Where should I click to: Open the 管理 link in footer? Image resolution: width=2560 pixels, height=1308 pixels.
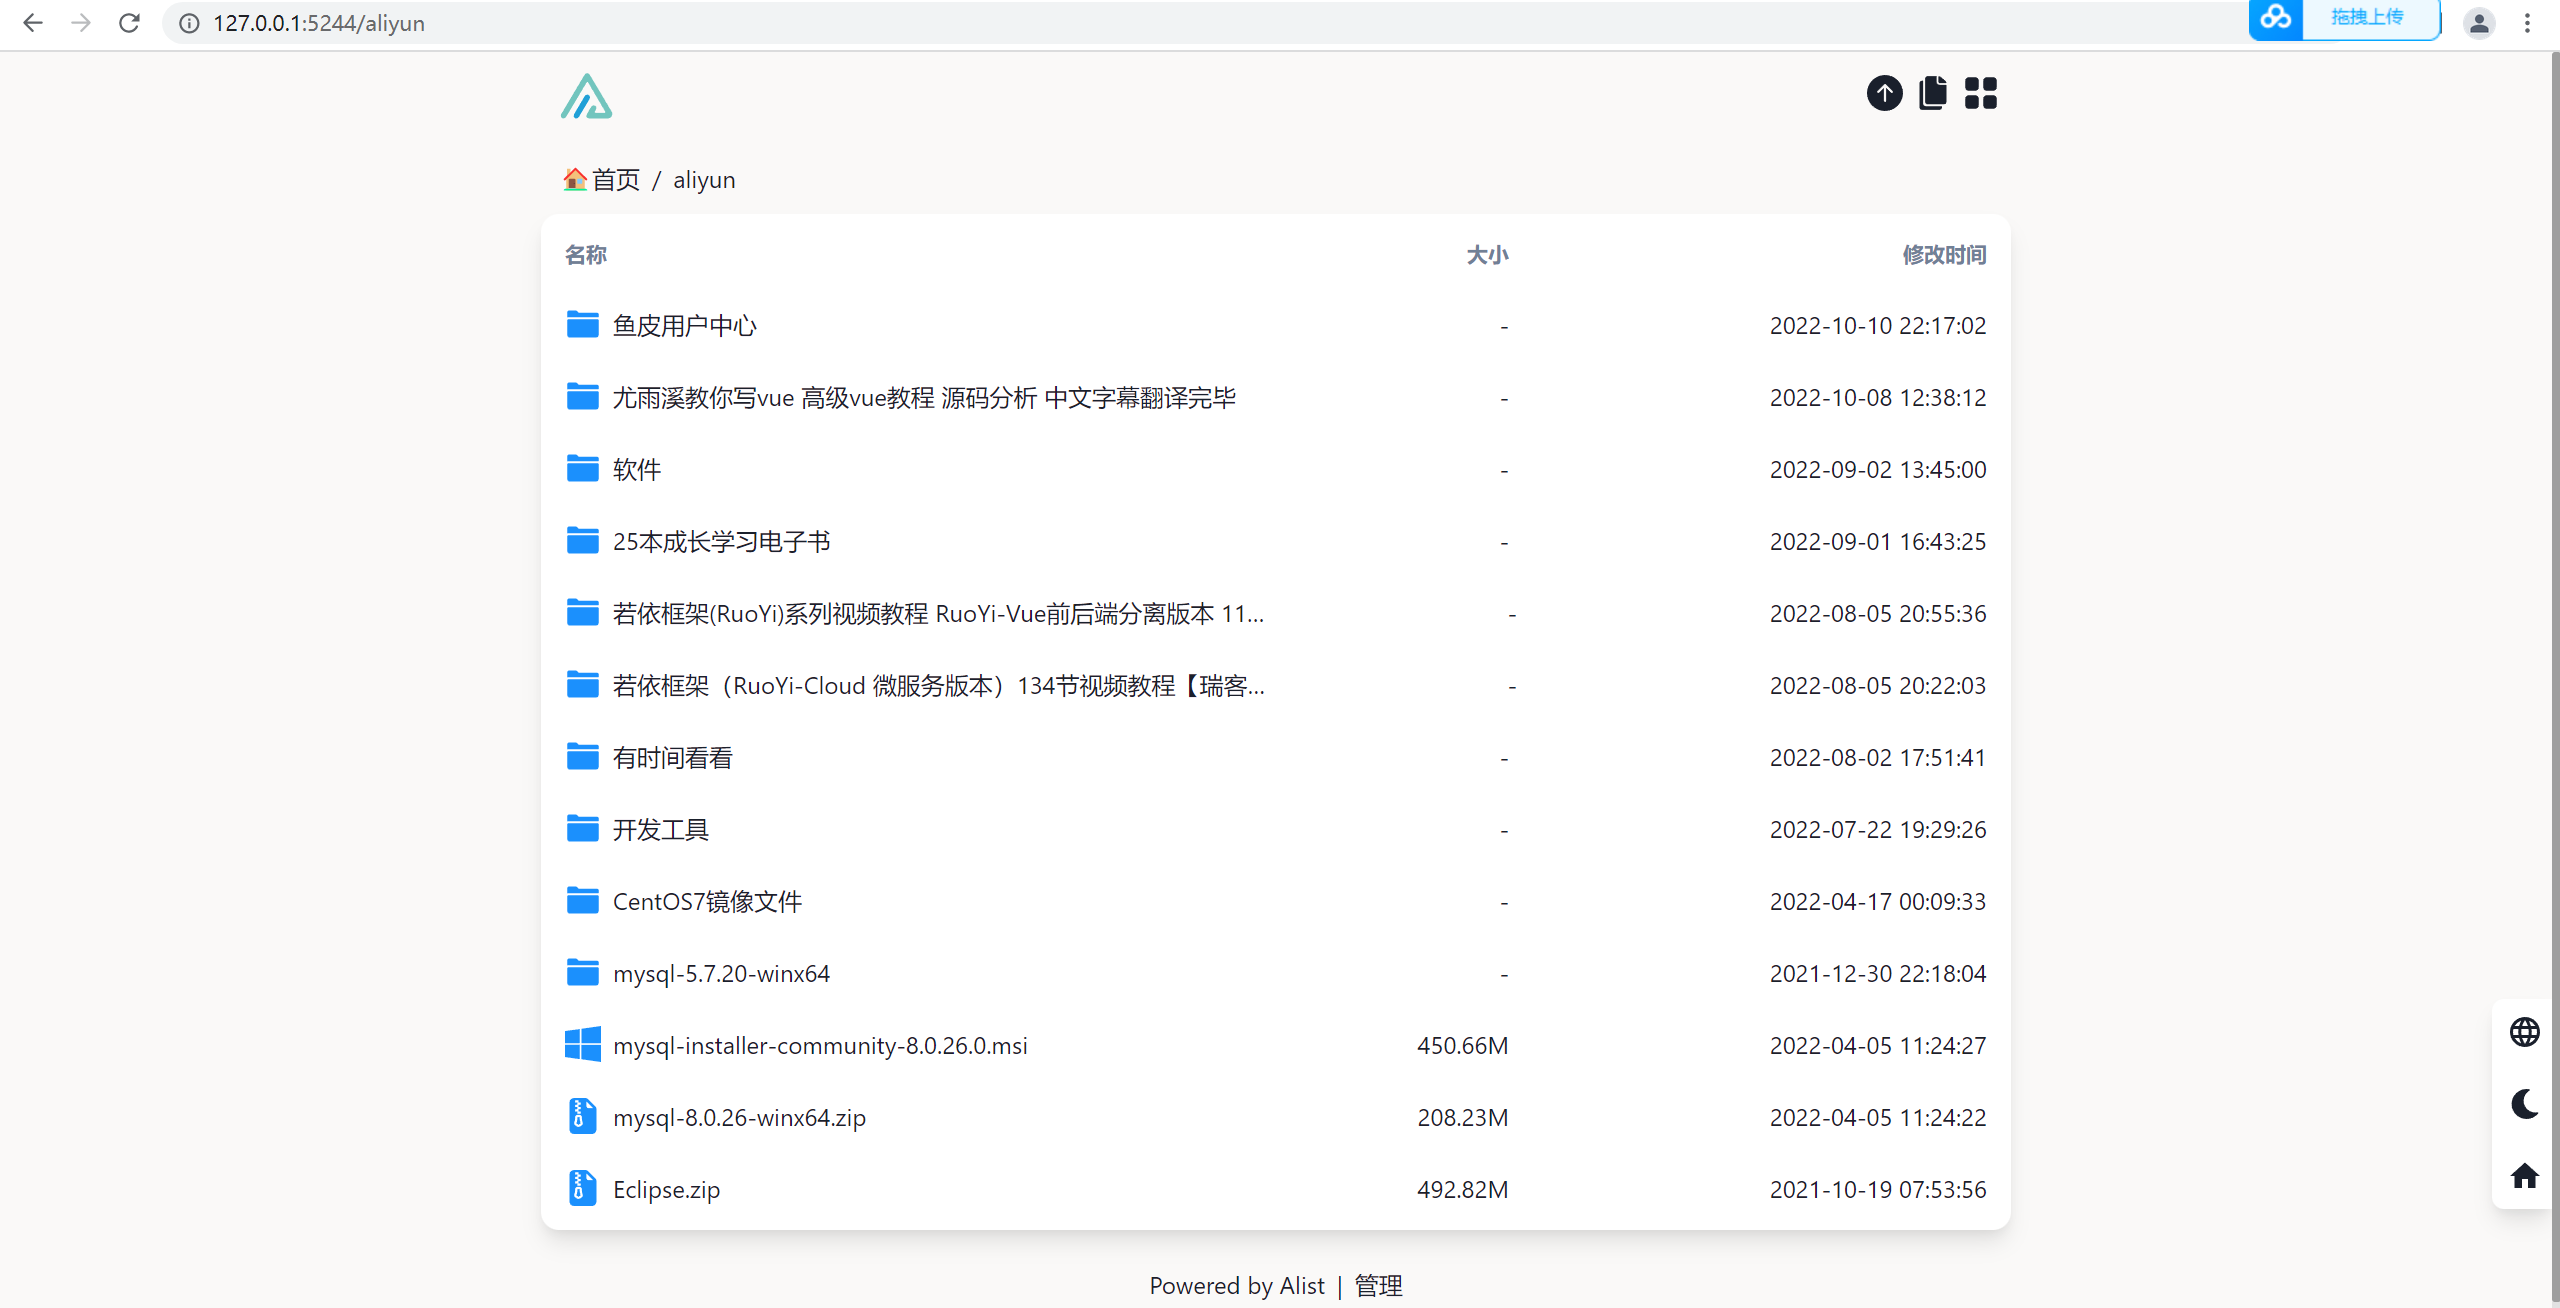[1378, 1285]
